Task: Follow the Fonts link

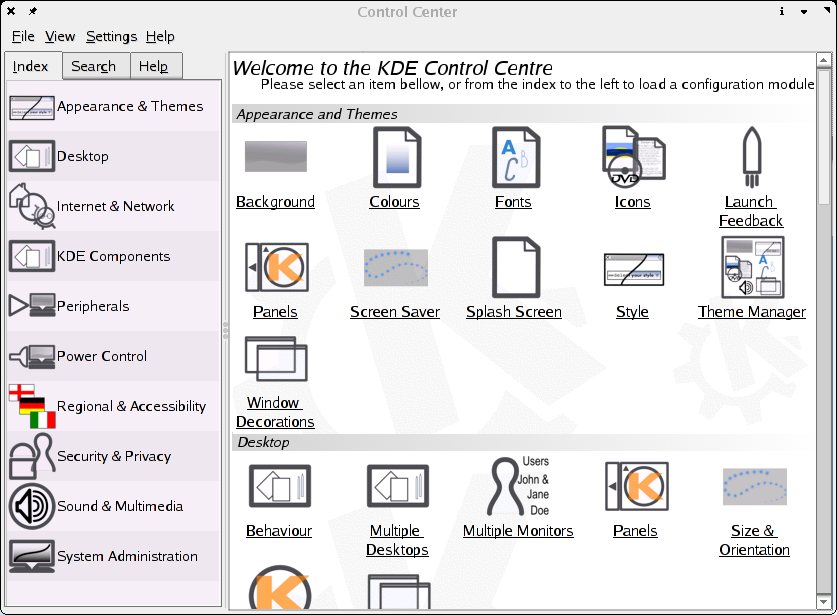Action: [513, 202]
